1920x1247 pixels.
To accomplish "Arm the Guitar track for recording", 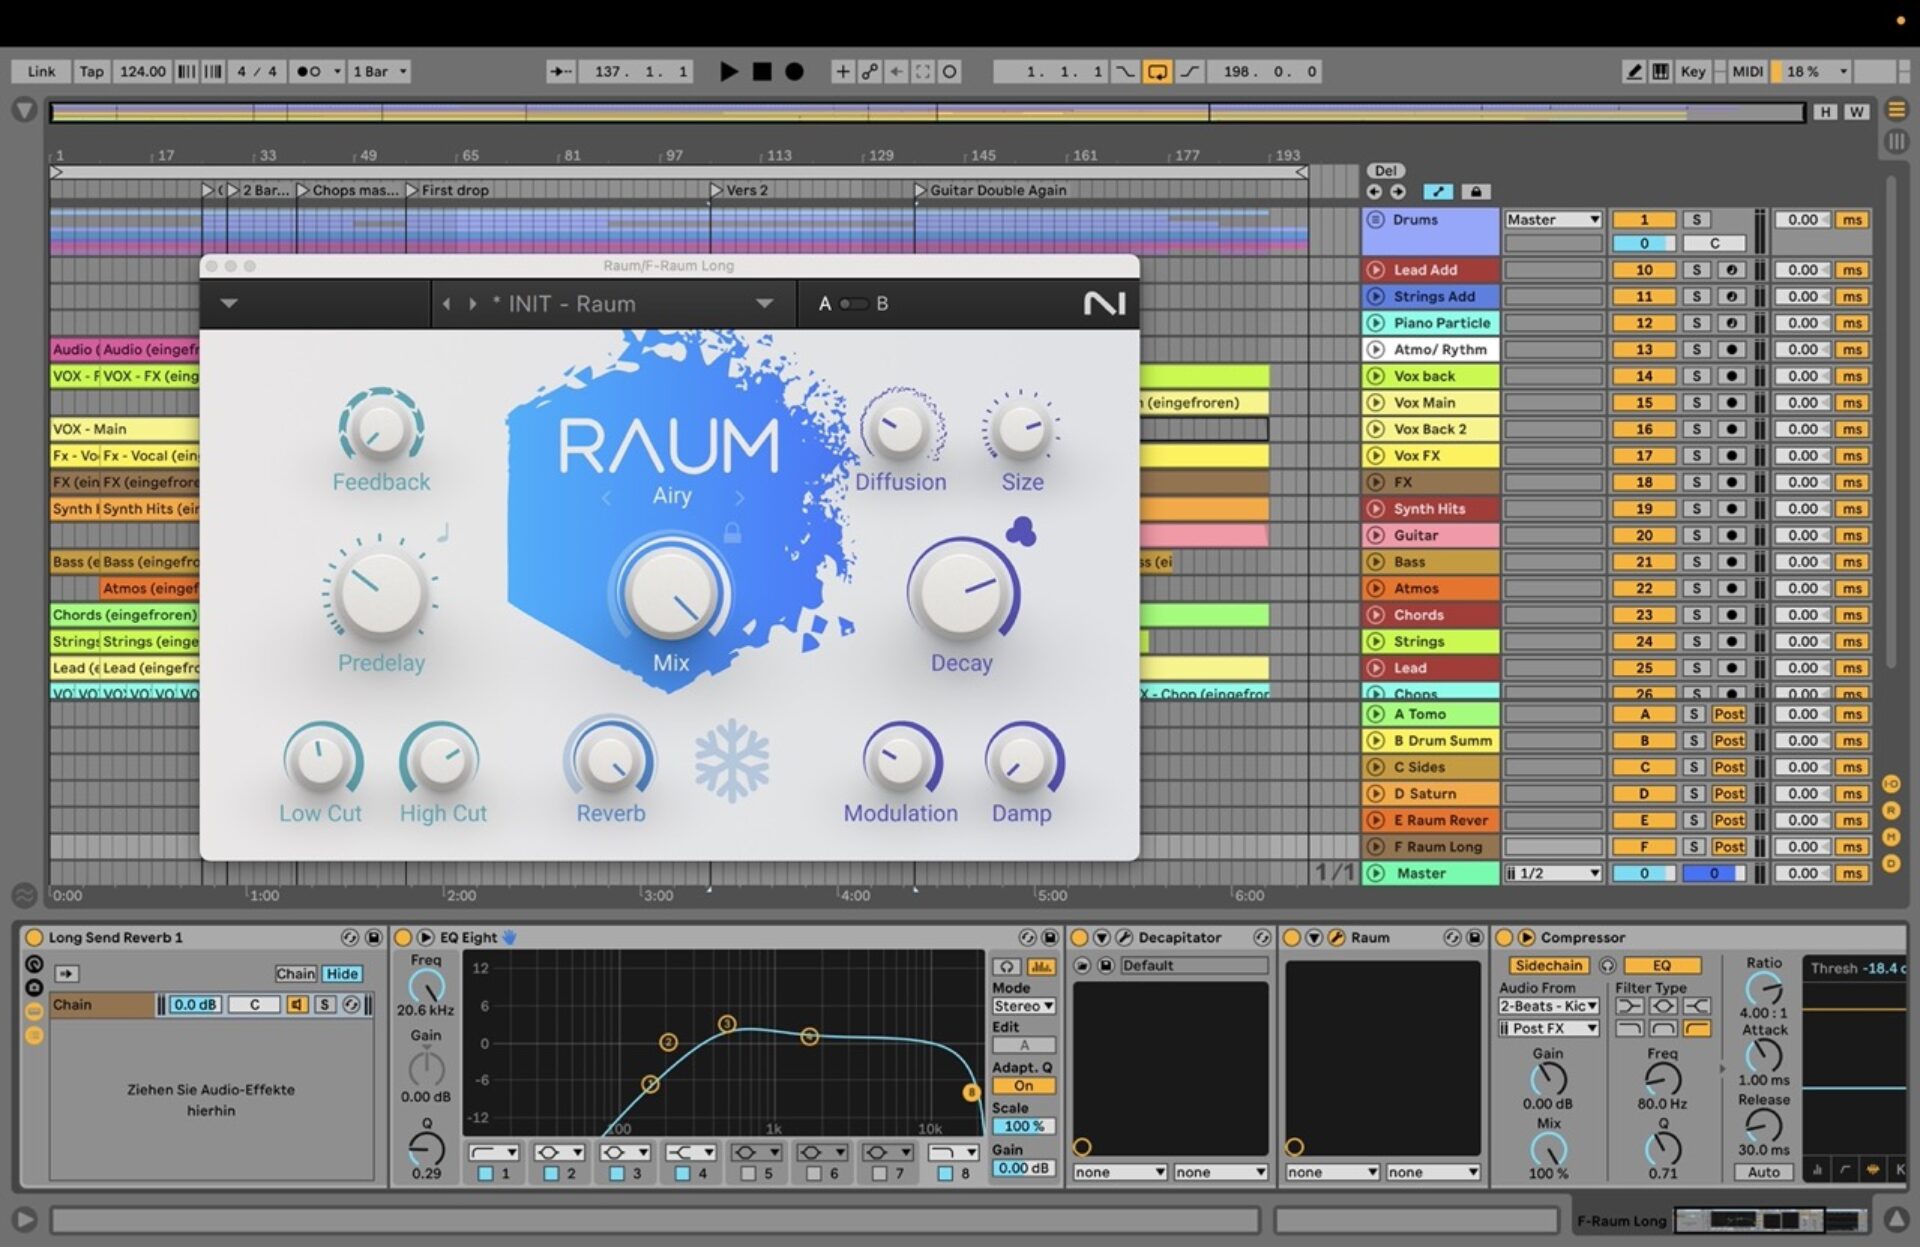I will click(x=1731, y=535).
